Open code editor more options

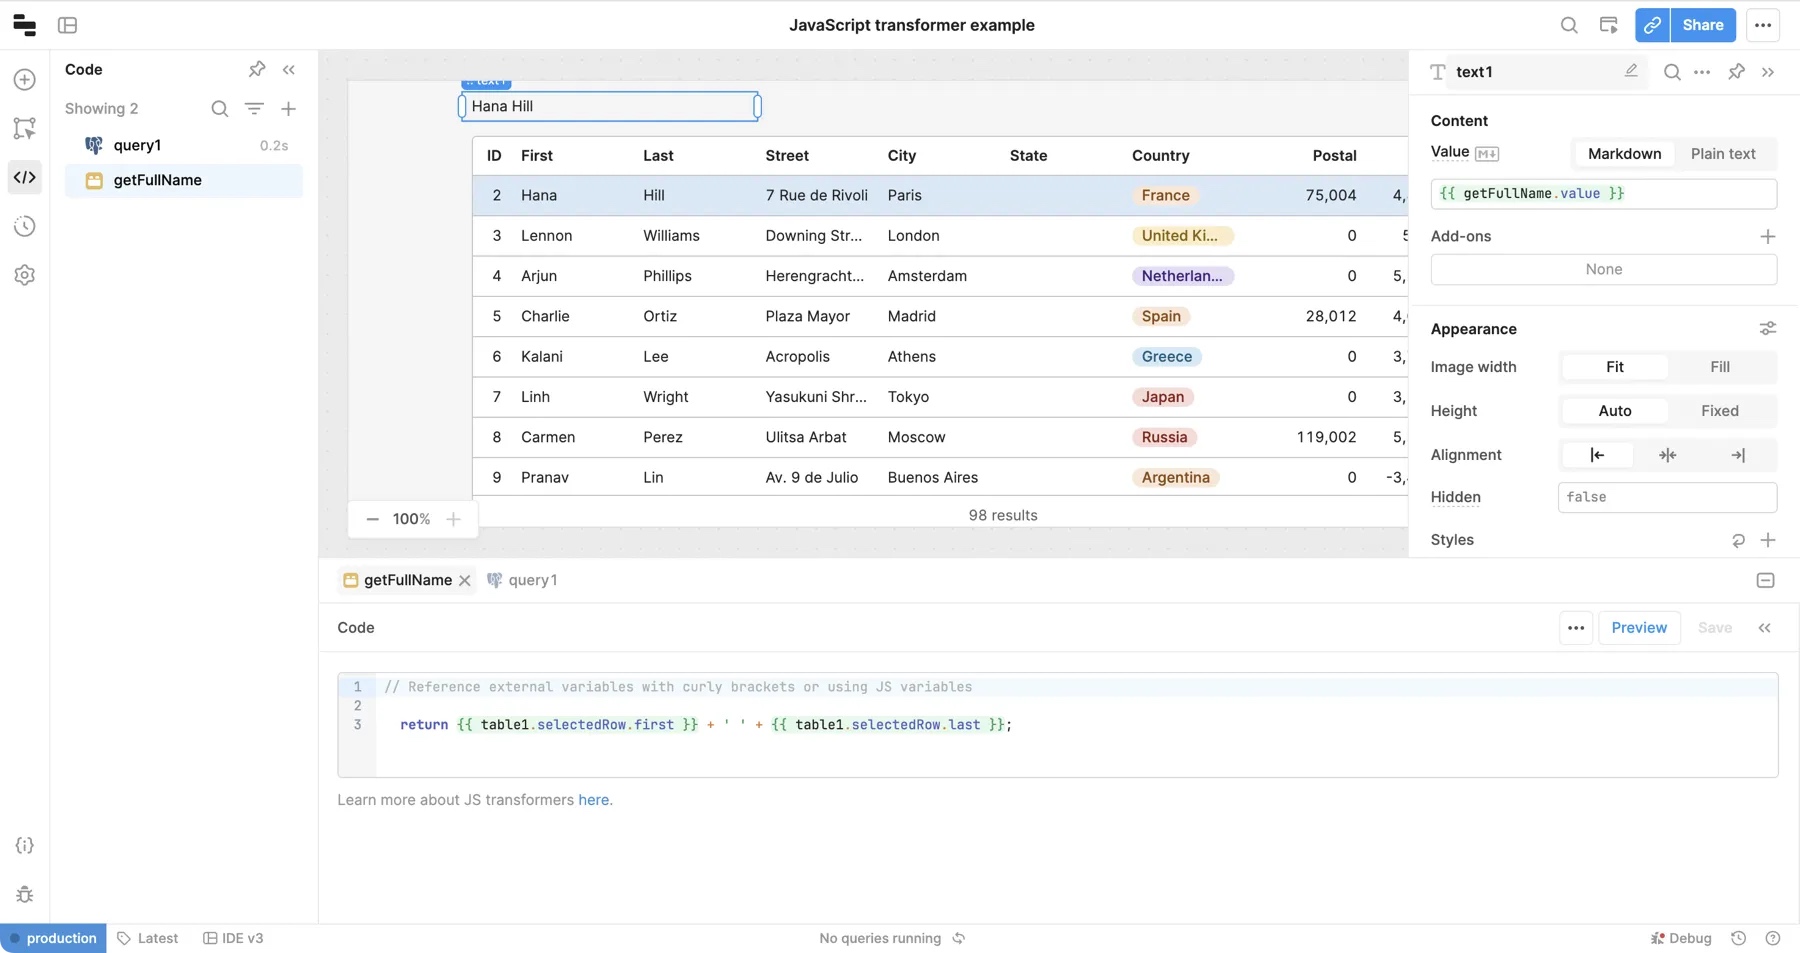(1576, 628)
